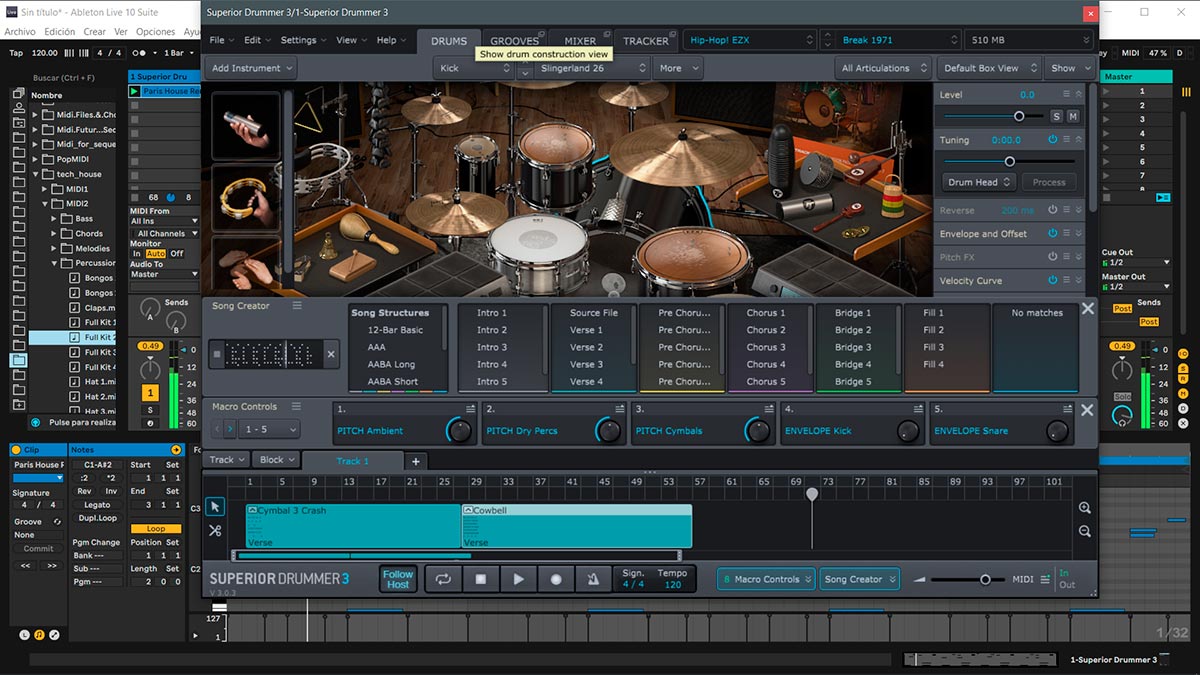Open the Kick instrument selector dropdown

click(x=473, y=68)
